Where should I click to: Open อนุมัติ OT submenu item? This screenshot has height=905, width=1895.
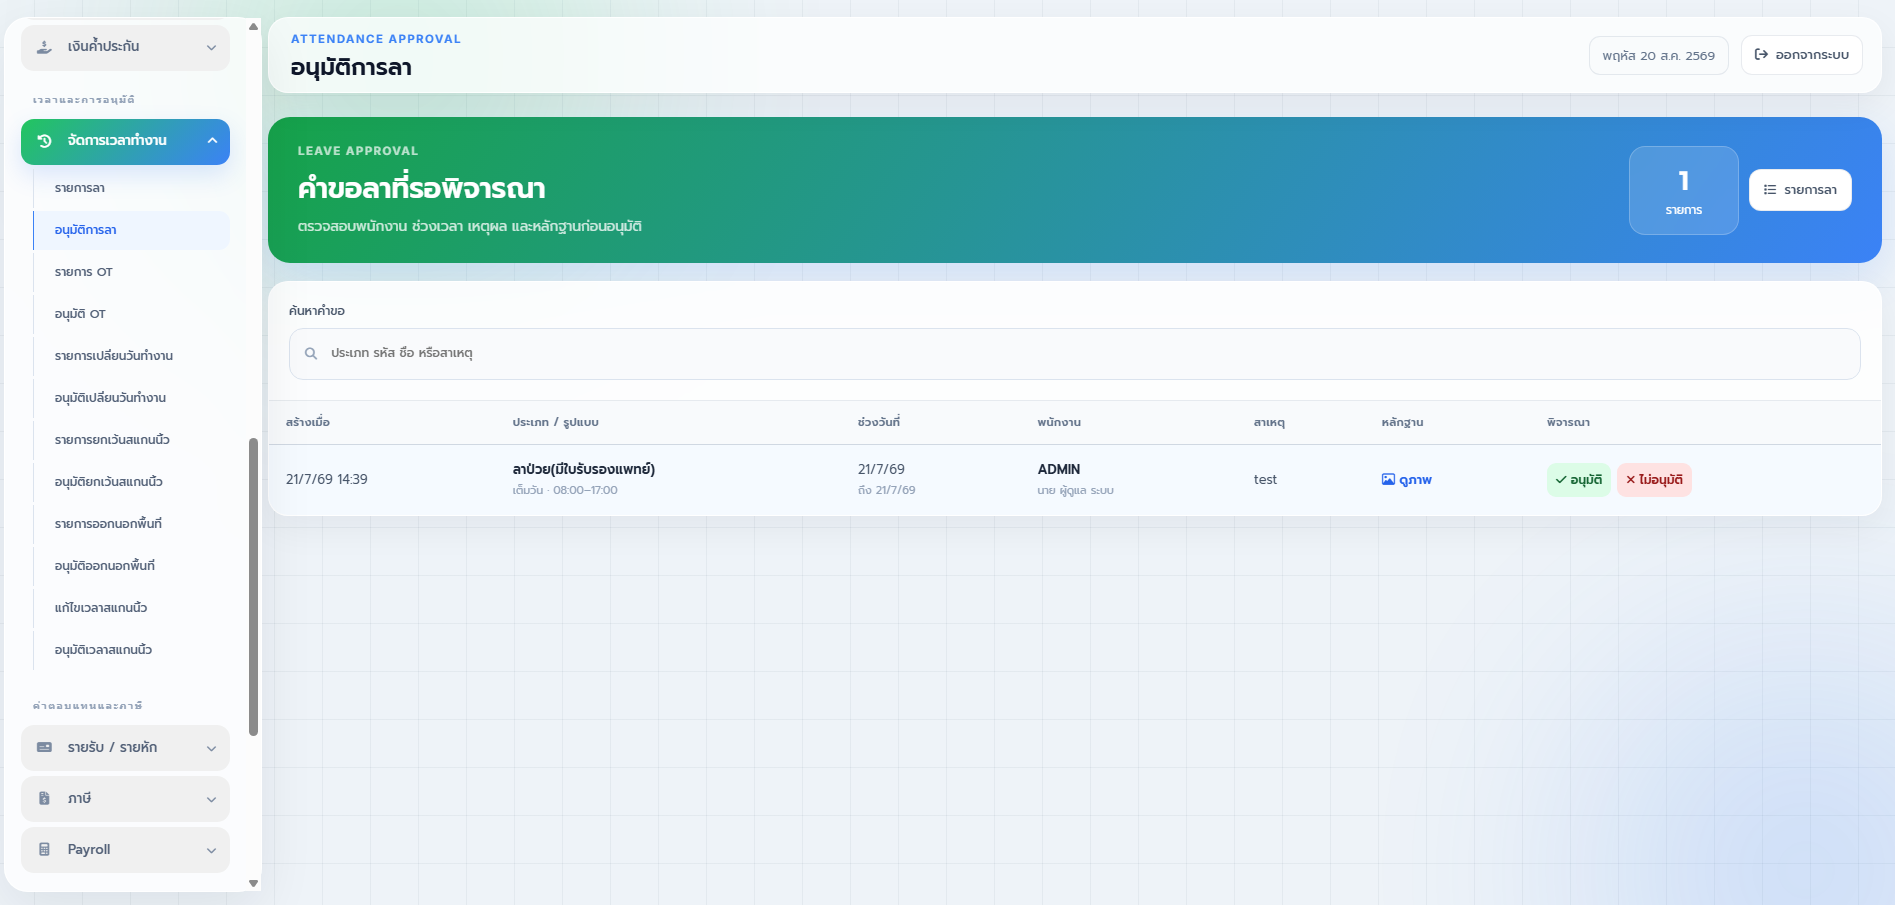pos(132,314)
